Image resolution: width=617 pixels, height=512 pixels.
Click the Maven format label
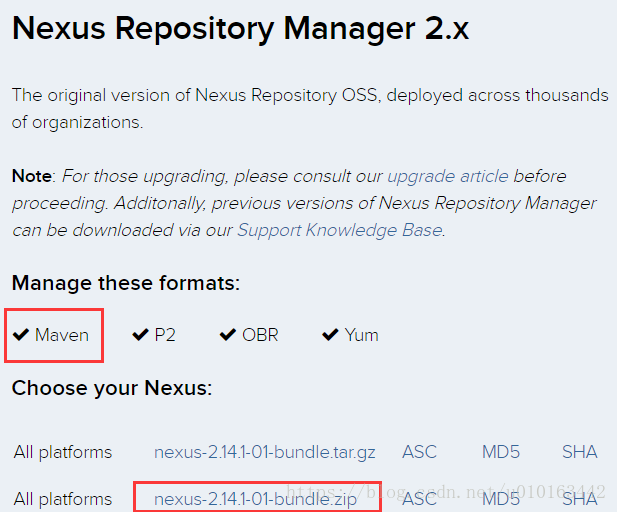click(62, 335)
